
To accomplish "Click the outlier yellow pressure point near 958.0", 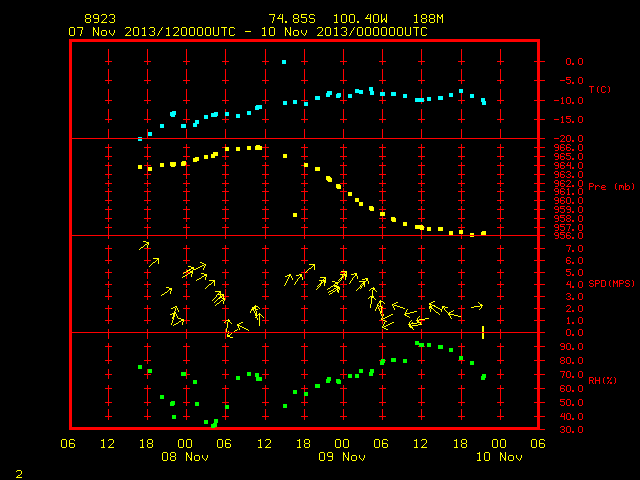I will tap(295, 215).
